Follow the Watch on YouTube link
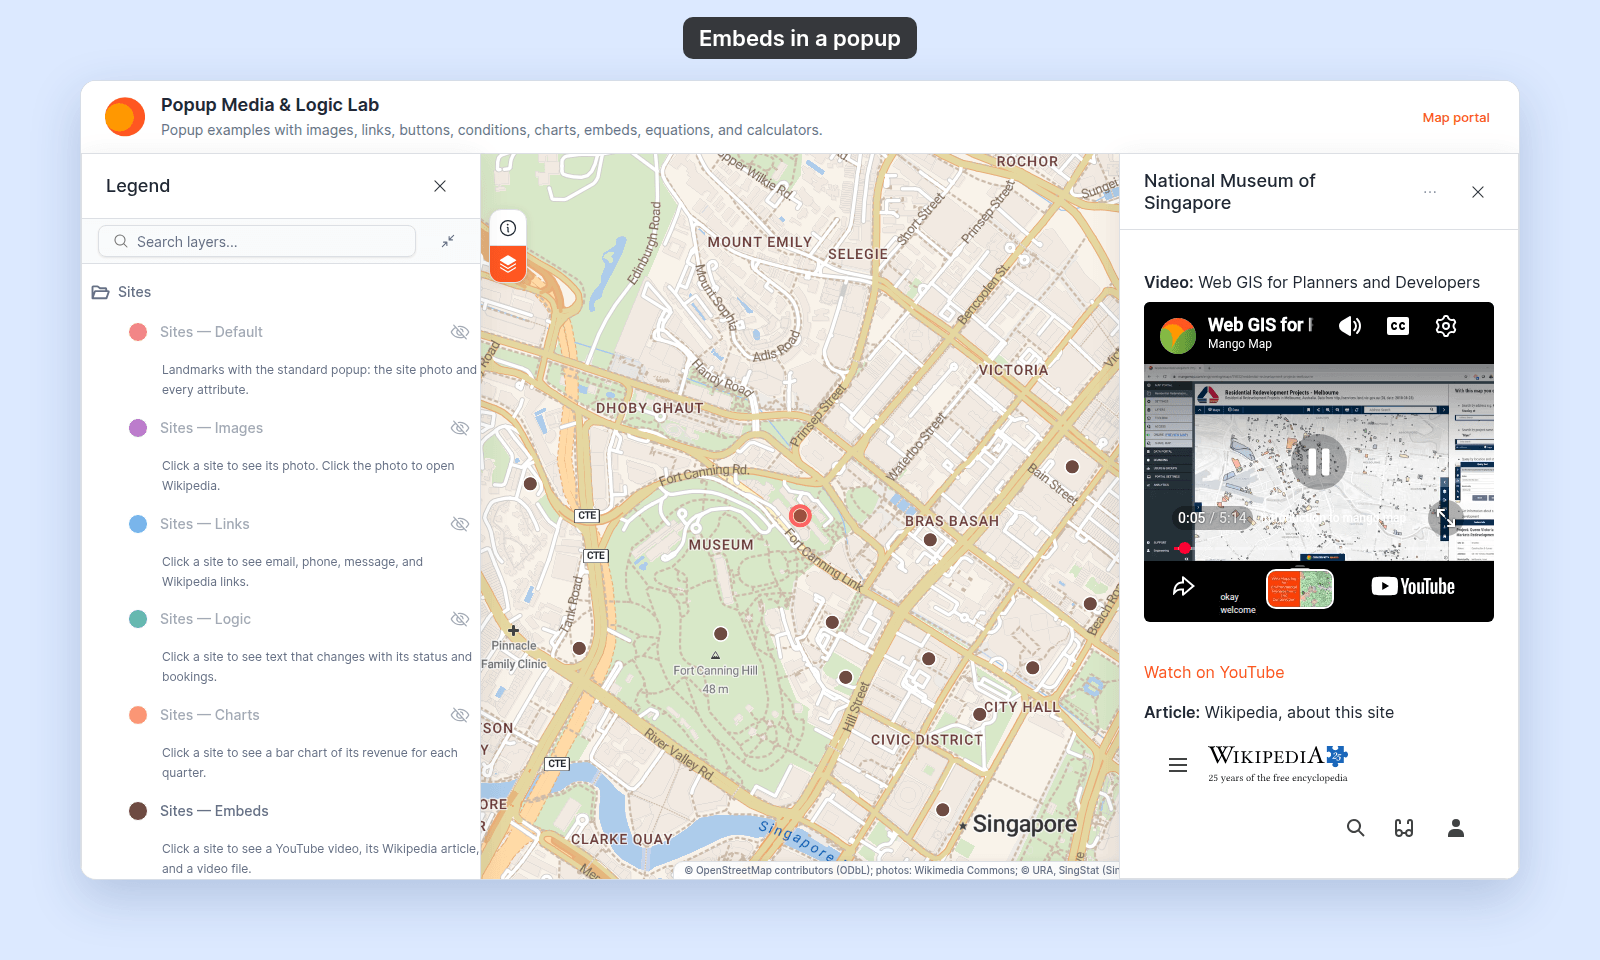The width and height of the screenshot is (1600, 960). pos(1214,672)
